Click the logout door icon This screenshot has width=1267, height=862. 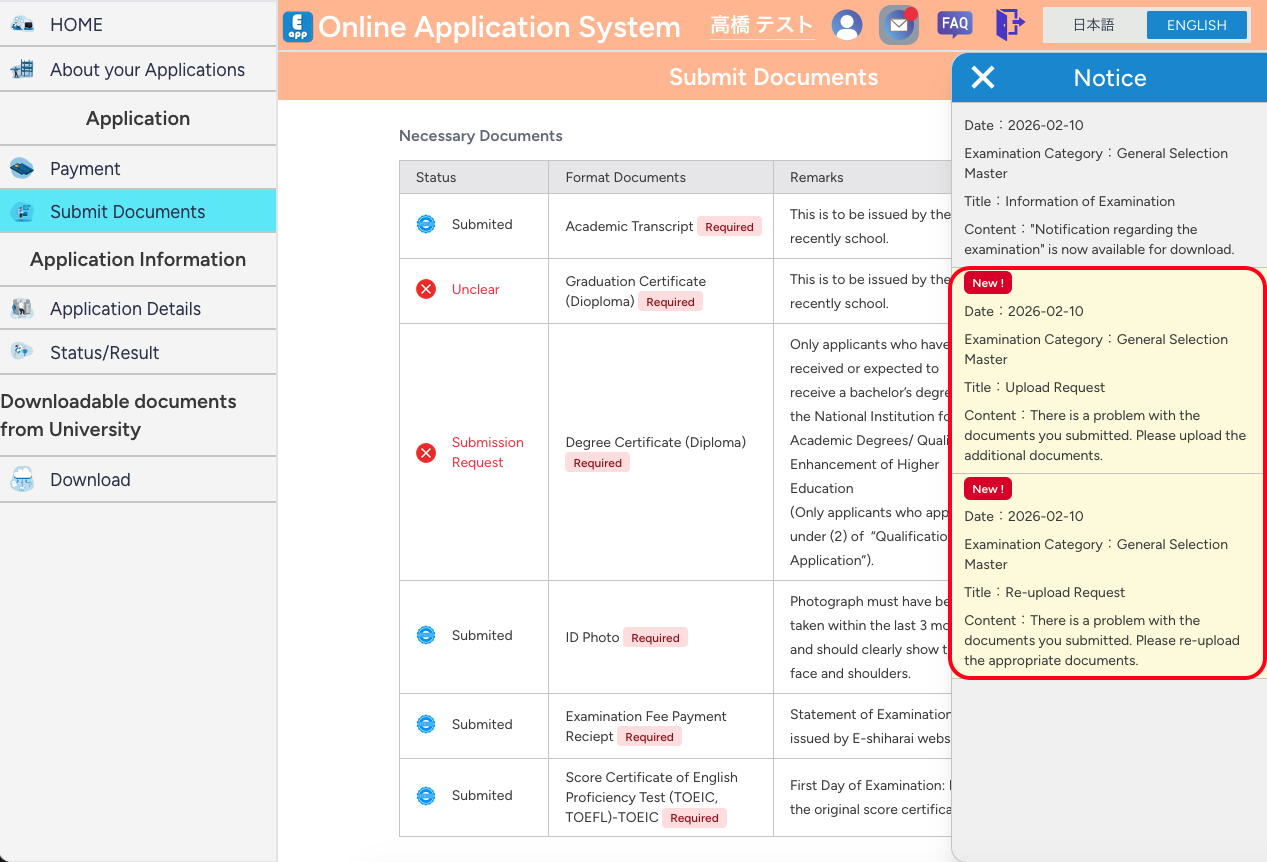coord(1010,25)
